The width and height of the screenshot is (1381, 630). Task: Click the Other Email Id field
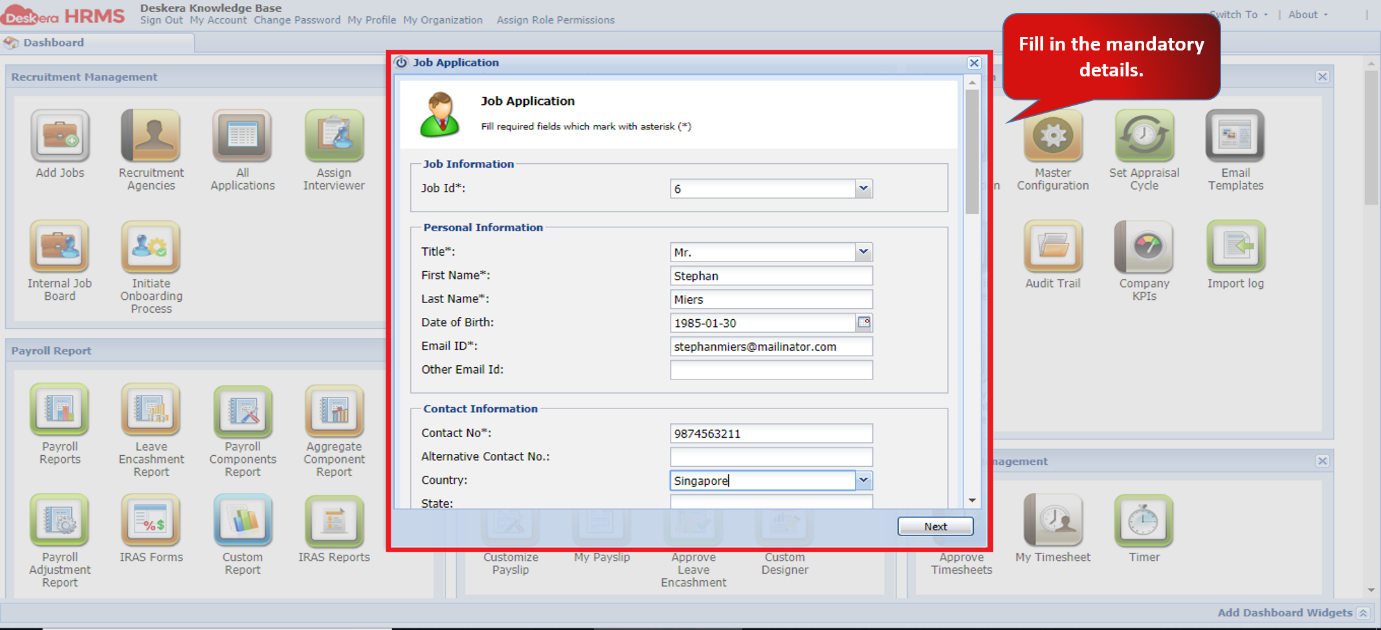point(771,370)
